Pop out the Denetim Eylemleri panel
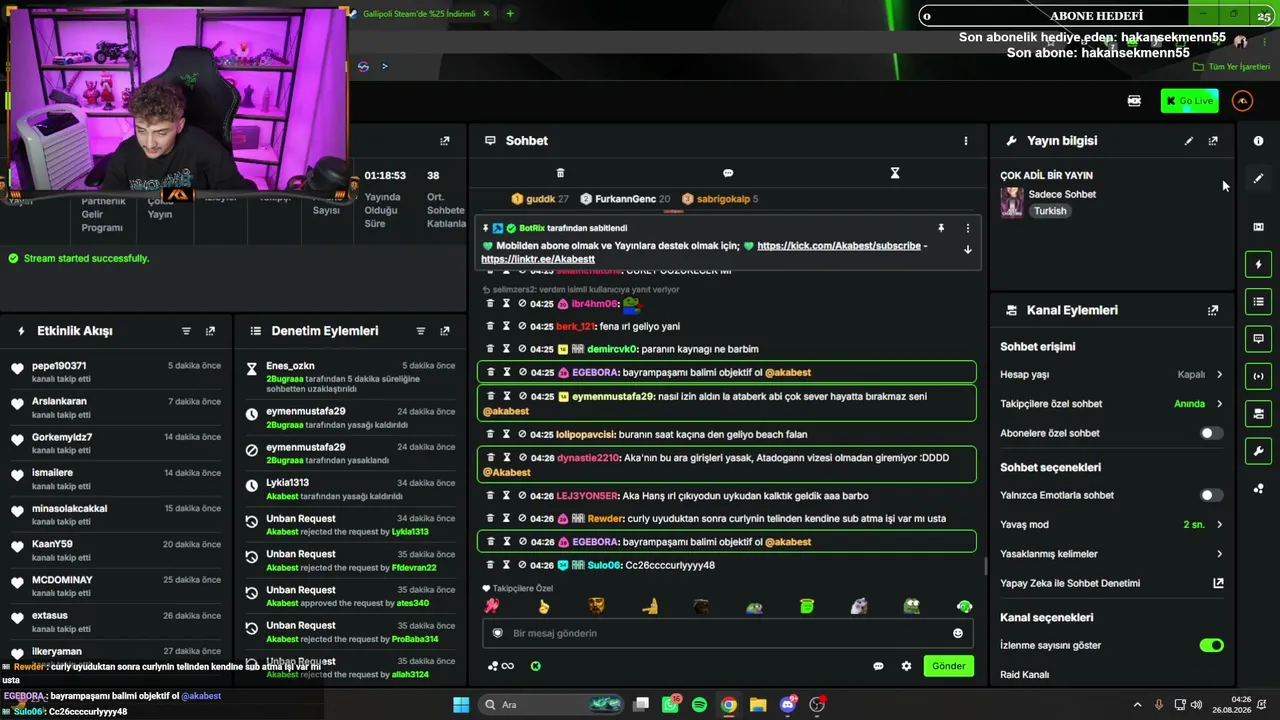This screenshot has width=1280, height=720. 445,331
